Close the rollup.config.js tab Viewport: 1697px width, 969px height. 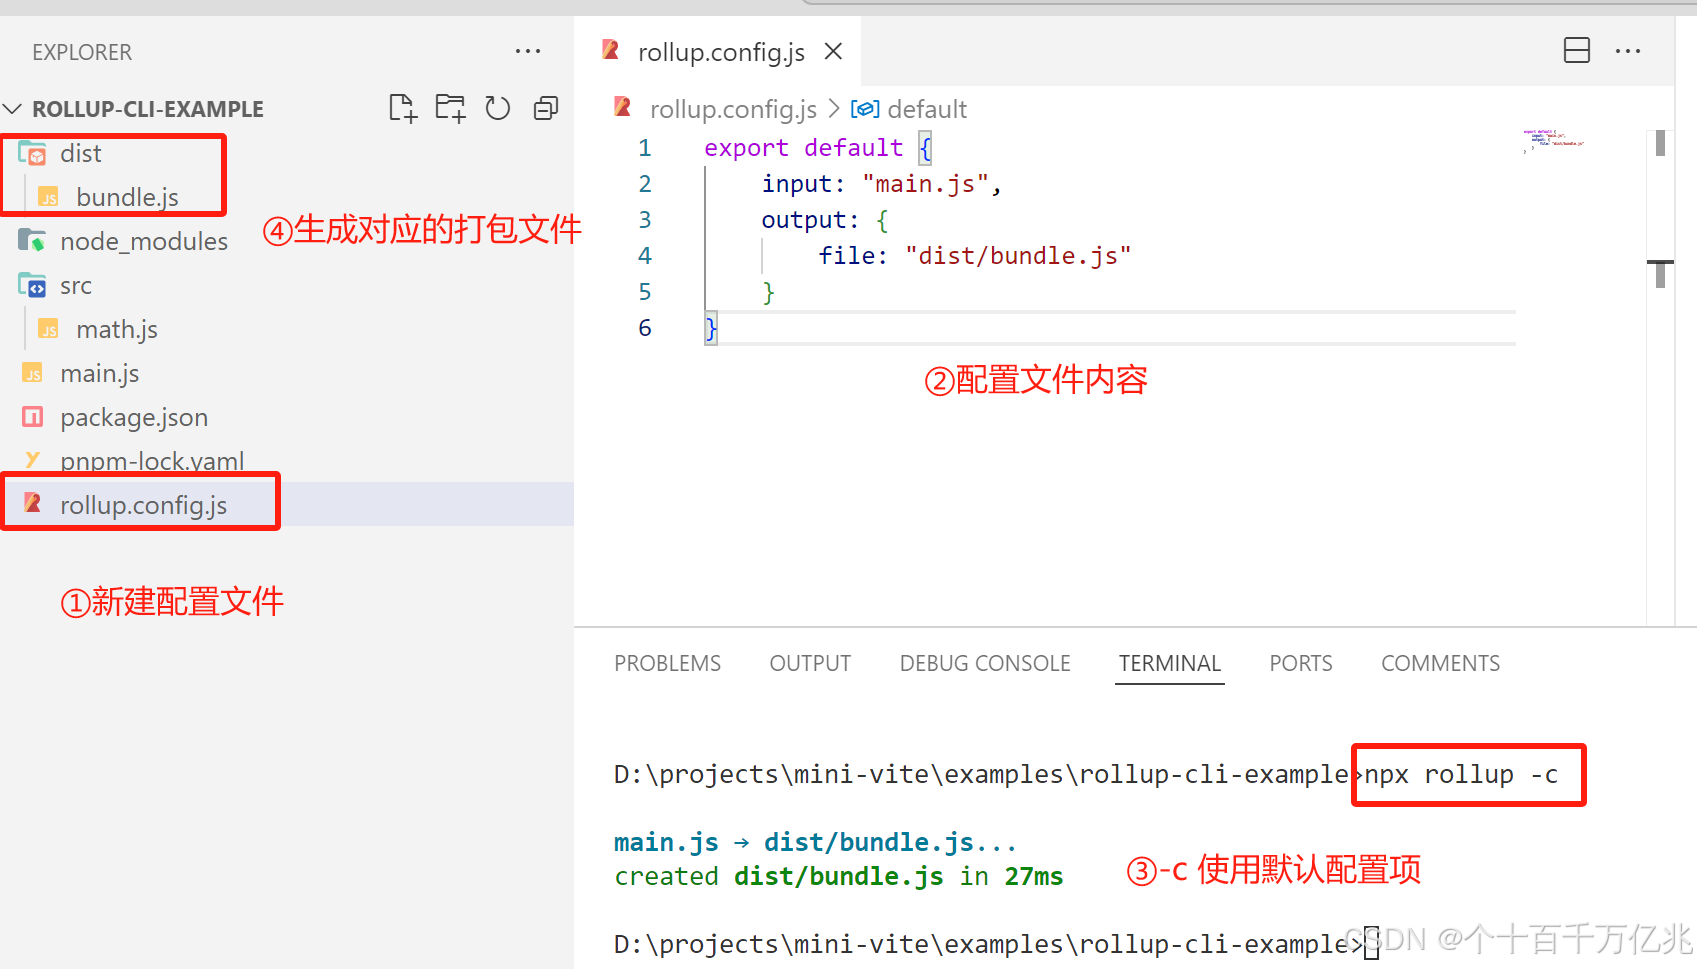click(x=833, y=51)
